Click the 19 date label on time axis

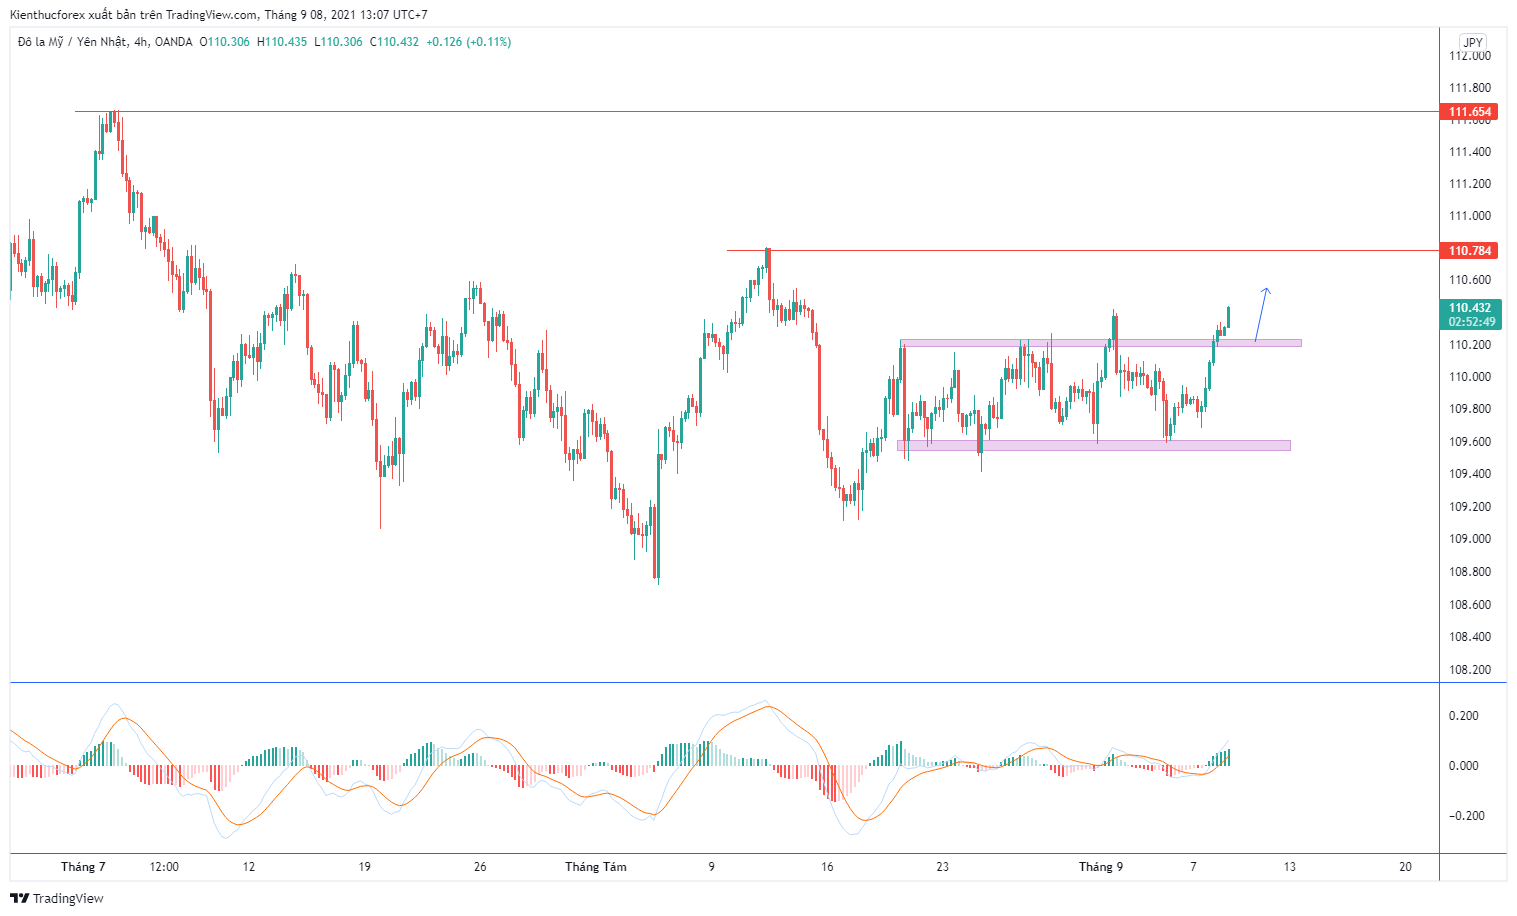(365, 867)
